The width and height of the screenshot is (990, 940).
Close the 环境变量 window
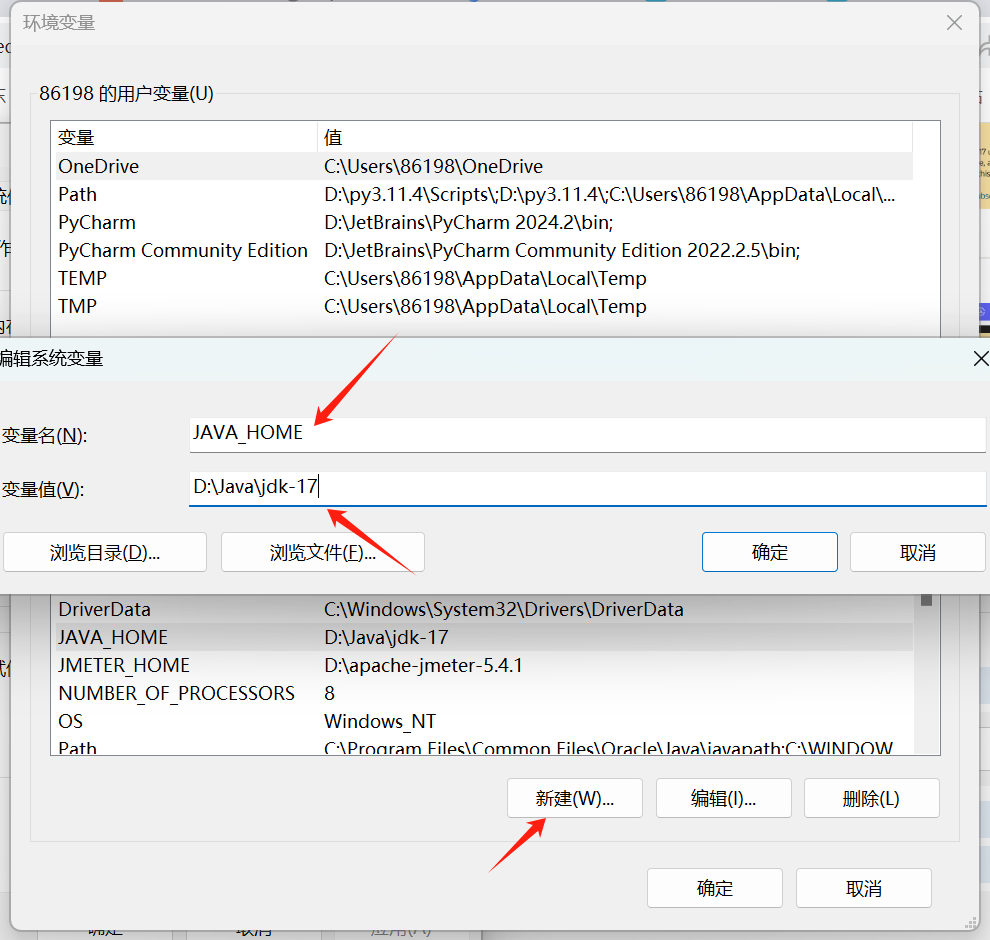click(x=954, y=23)
